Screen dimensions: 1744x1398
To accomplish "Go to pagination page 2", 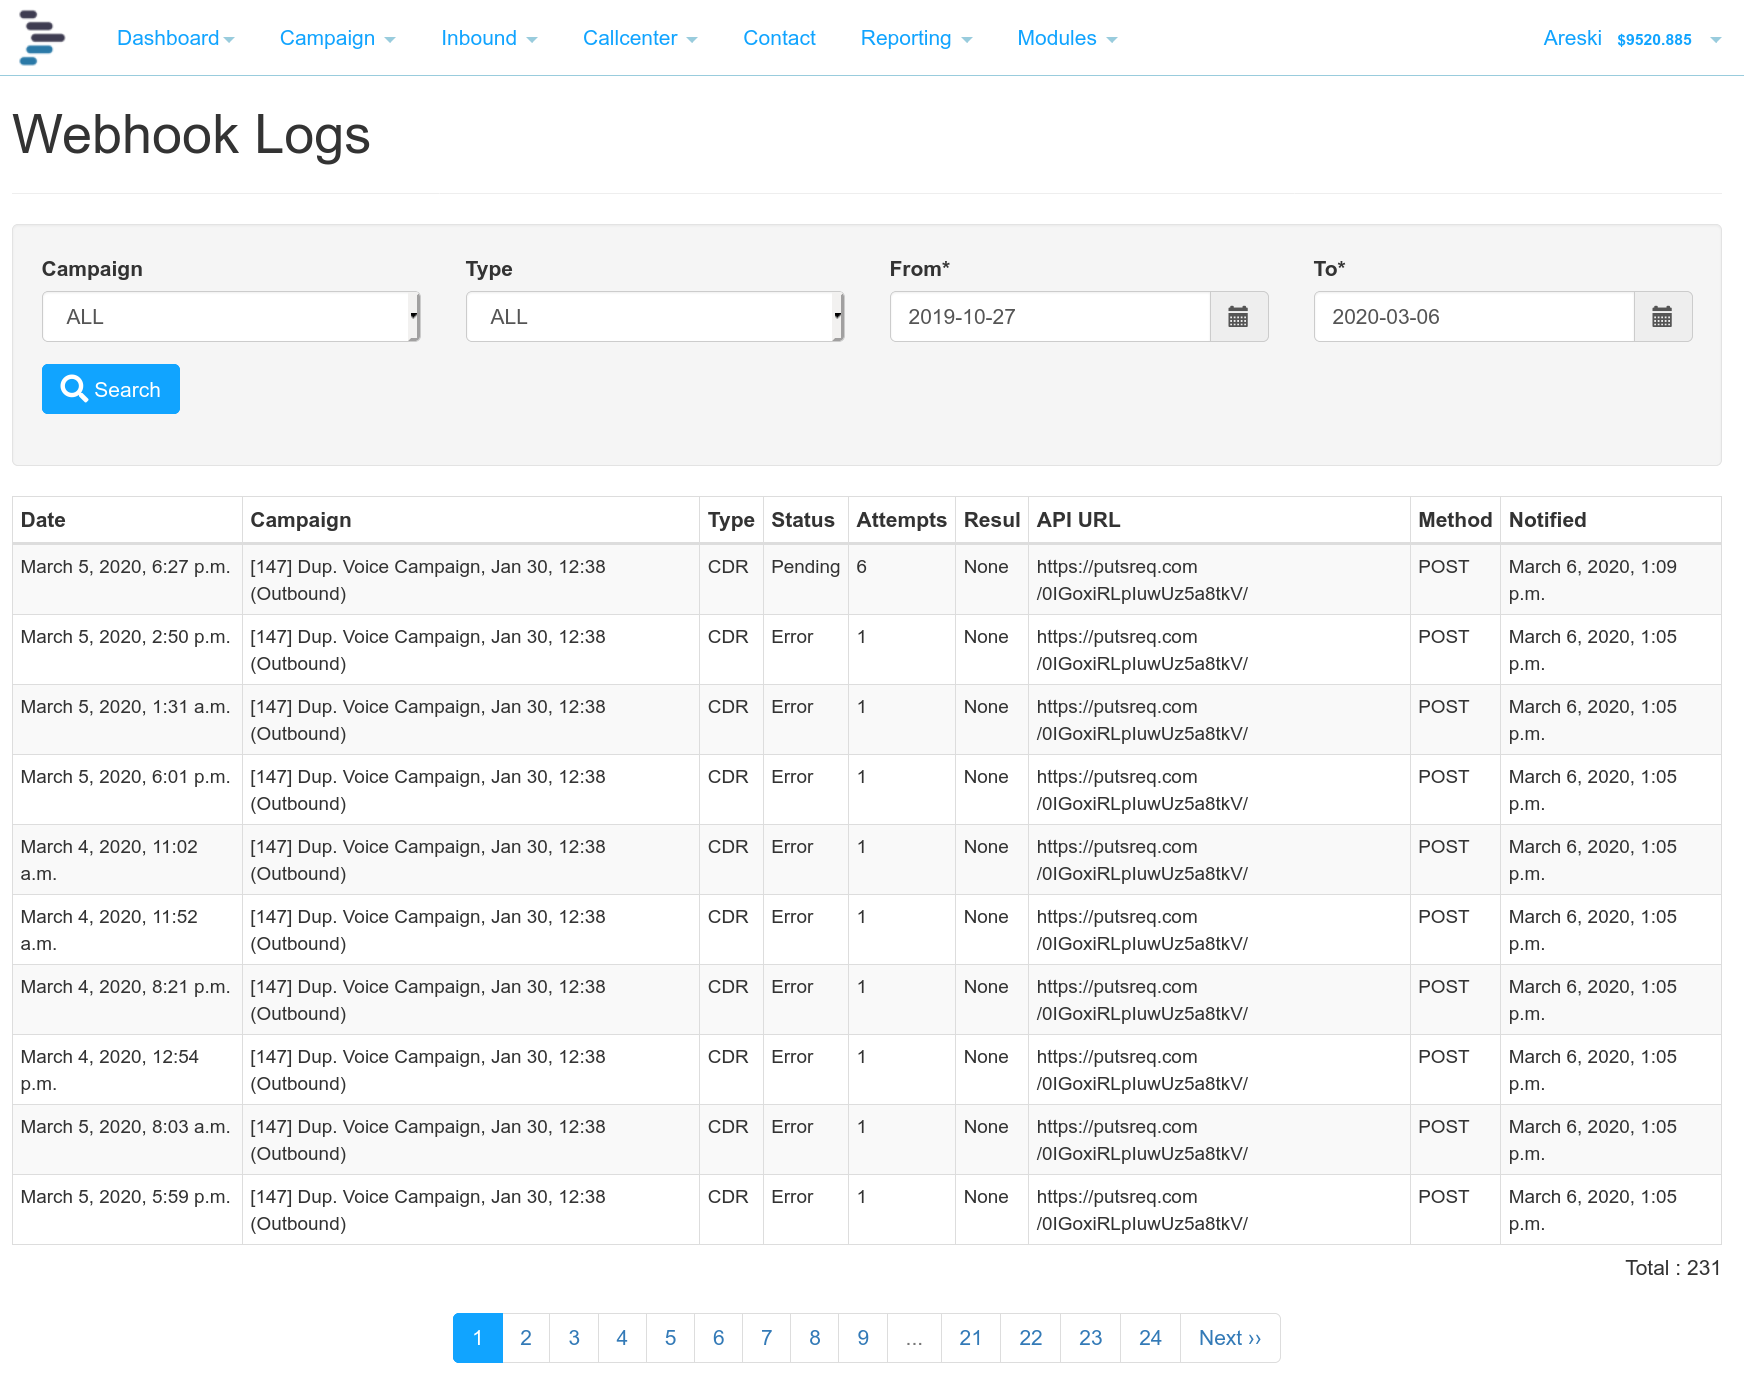I will point(526,1338).
